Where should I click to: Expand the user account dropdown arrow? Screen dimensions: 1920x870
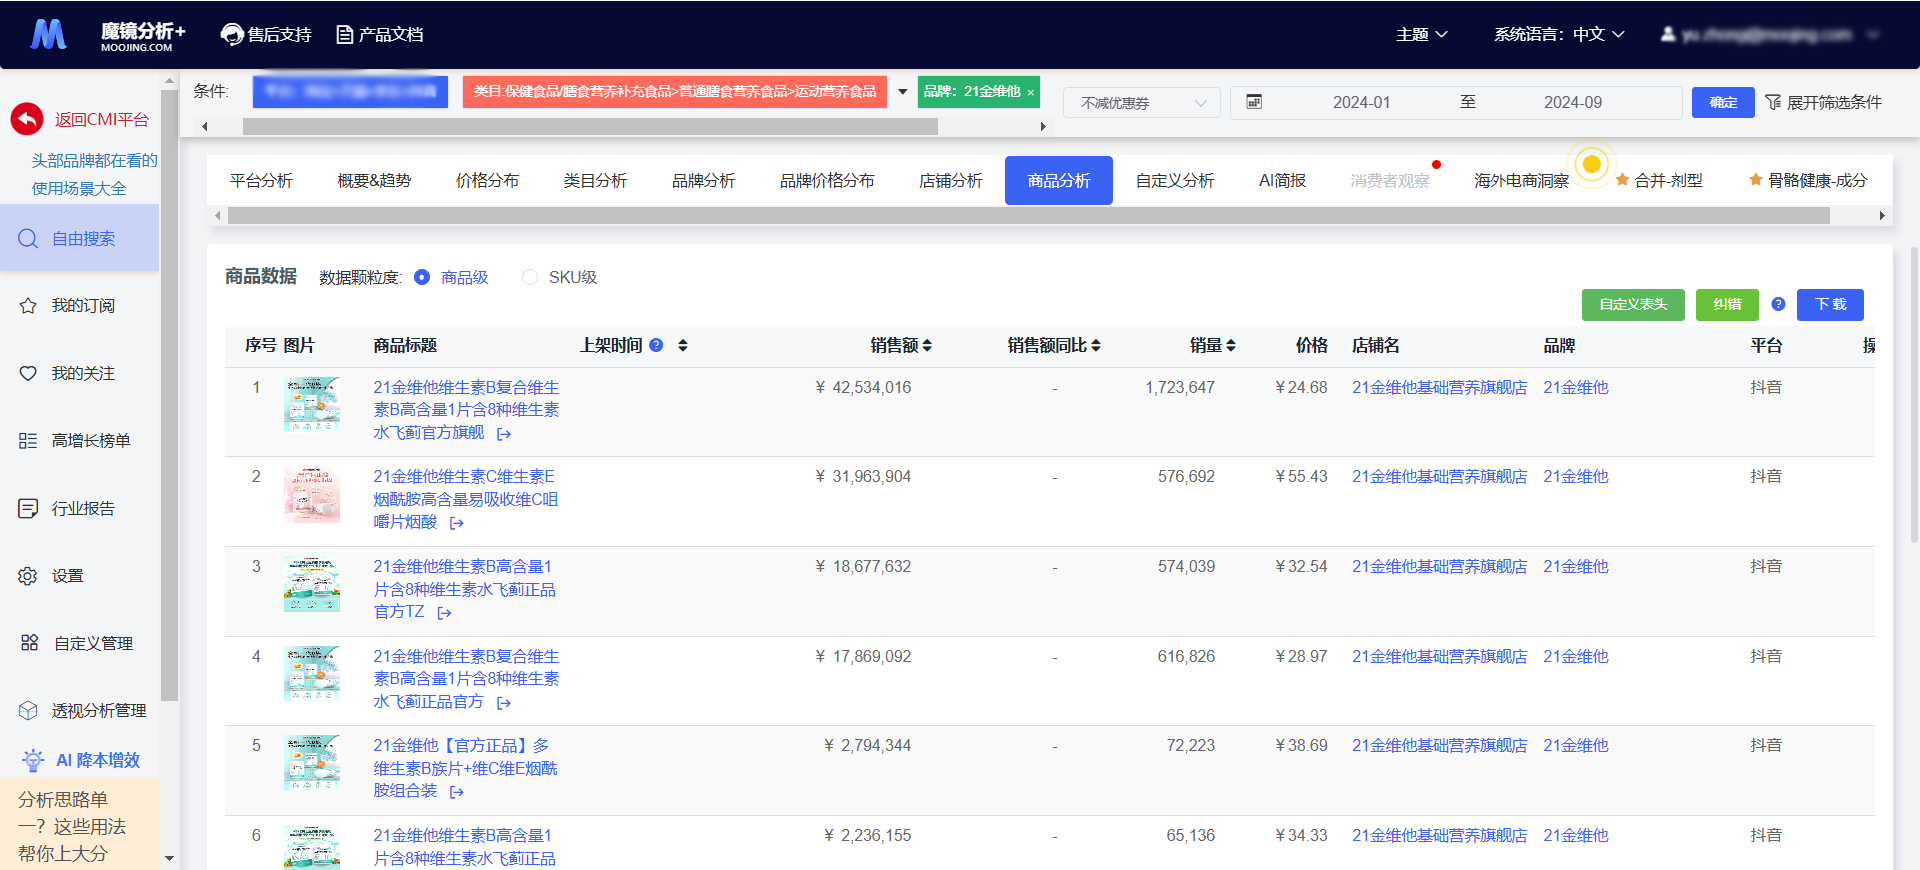click(x=1873, y=34)
